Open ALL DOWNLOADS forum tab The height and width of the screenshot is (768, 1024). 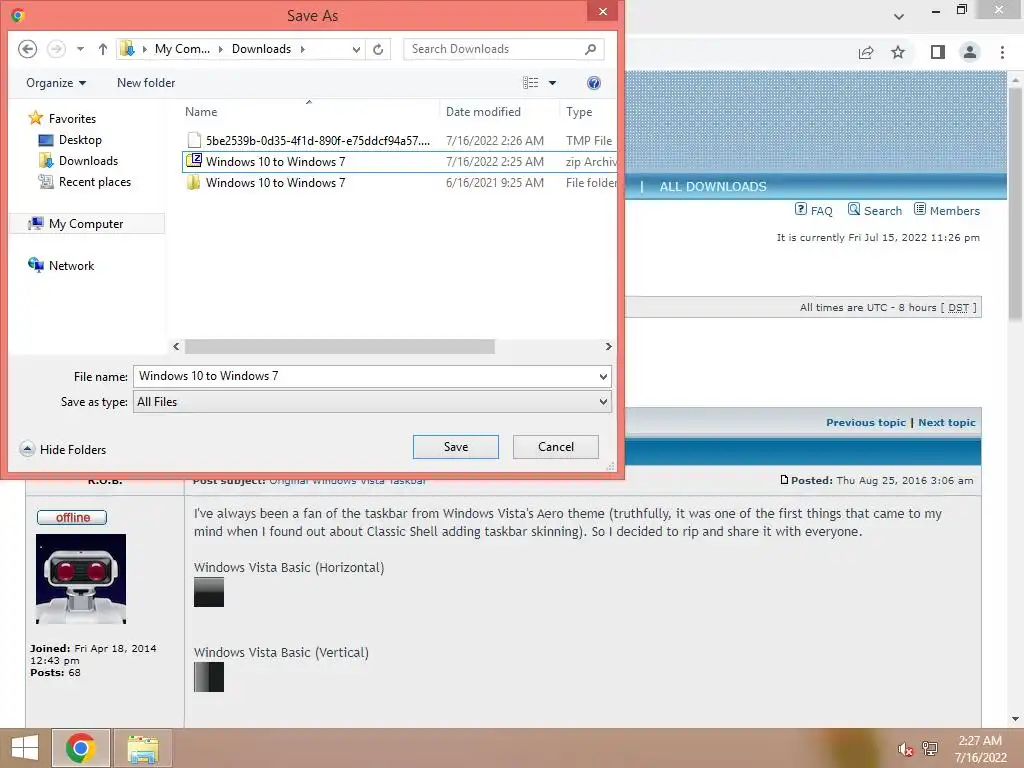tap(712, 187)
